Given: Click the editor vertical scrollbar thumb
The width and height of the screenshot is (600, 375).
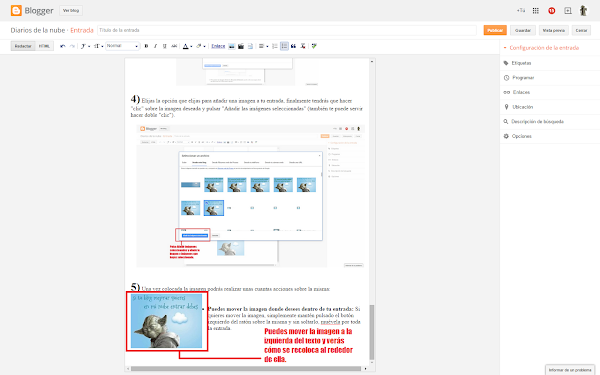Looking at the screenshot, I should (372, 332).
